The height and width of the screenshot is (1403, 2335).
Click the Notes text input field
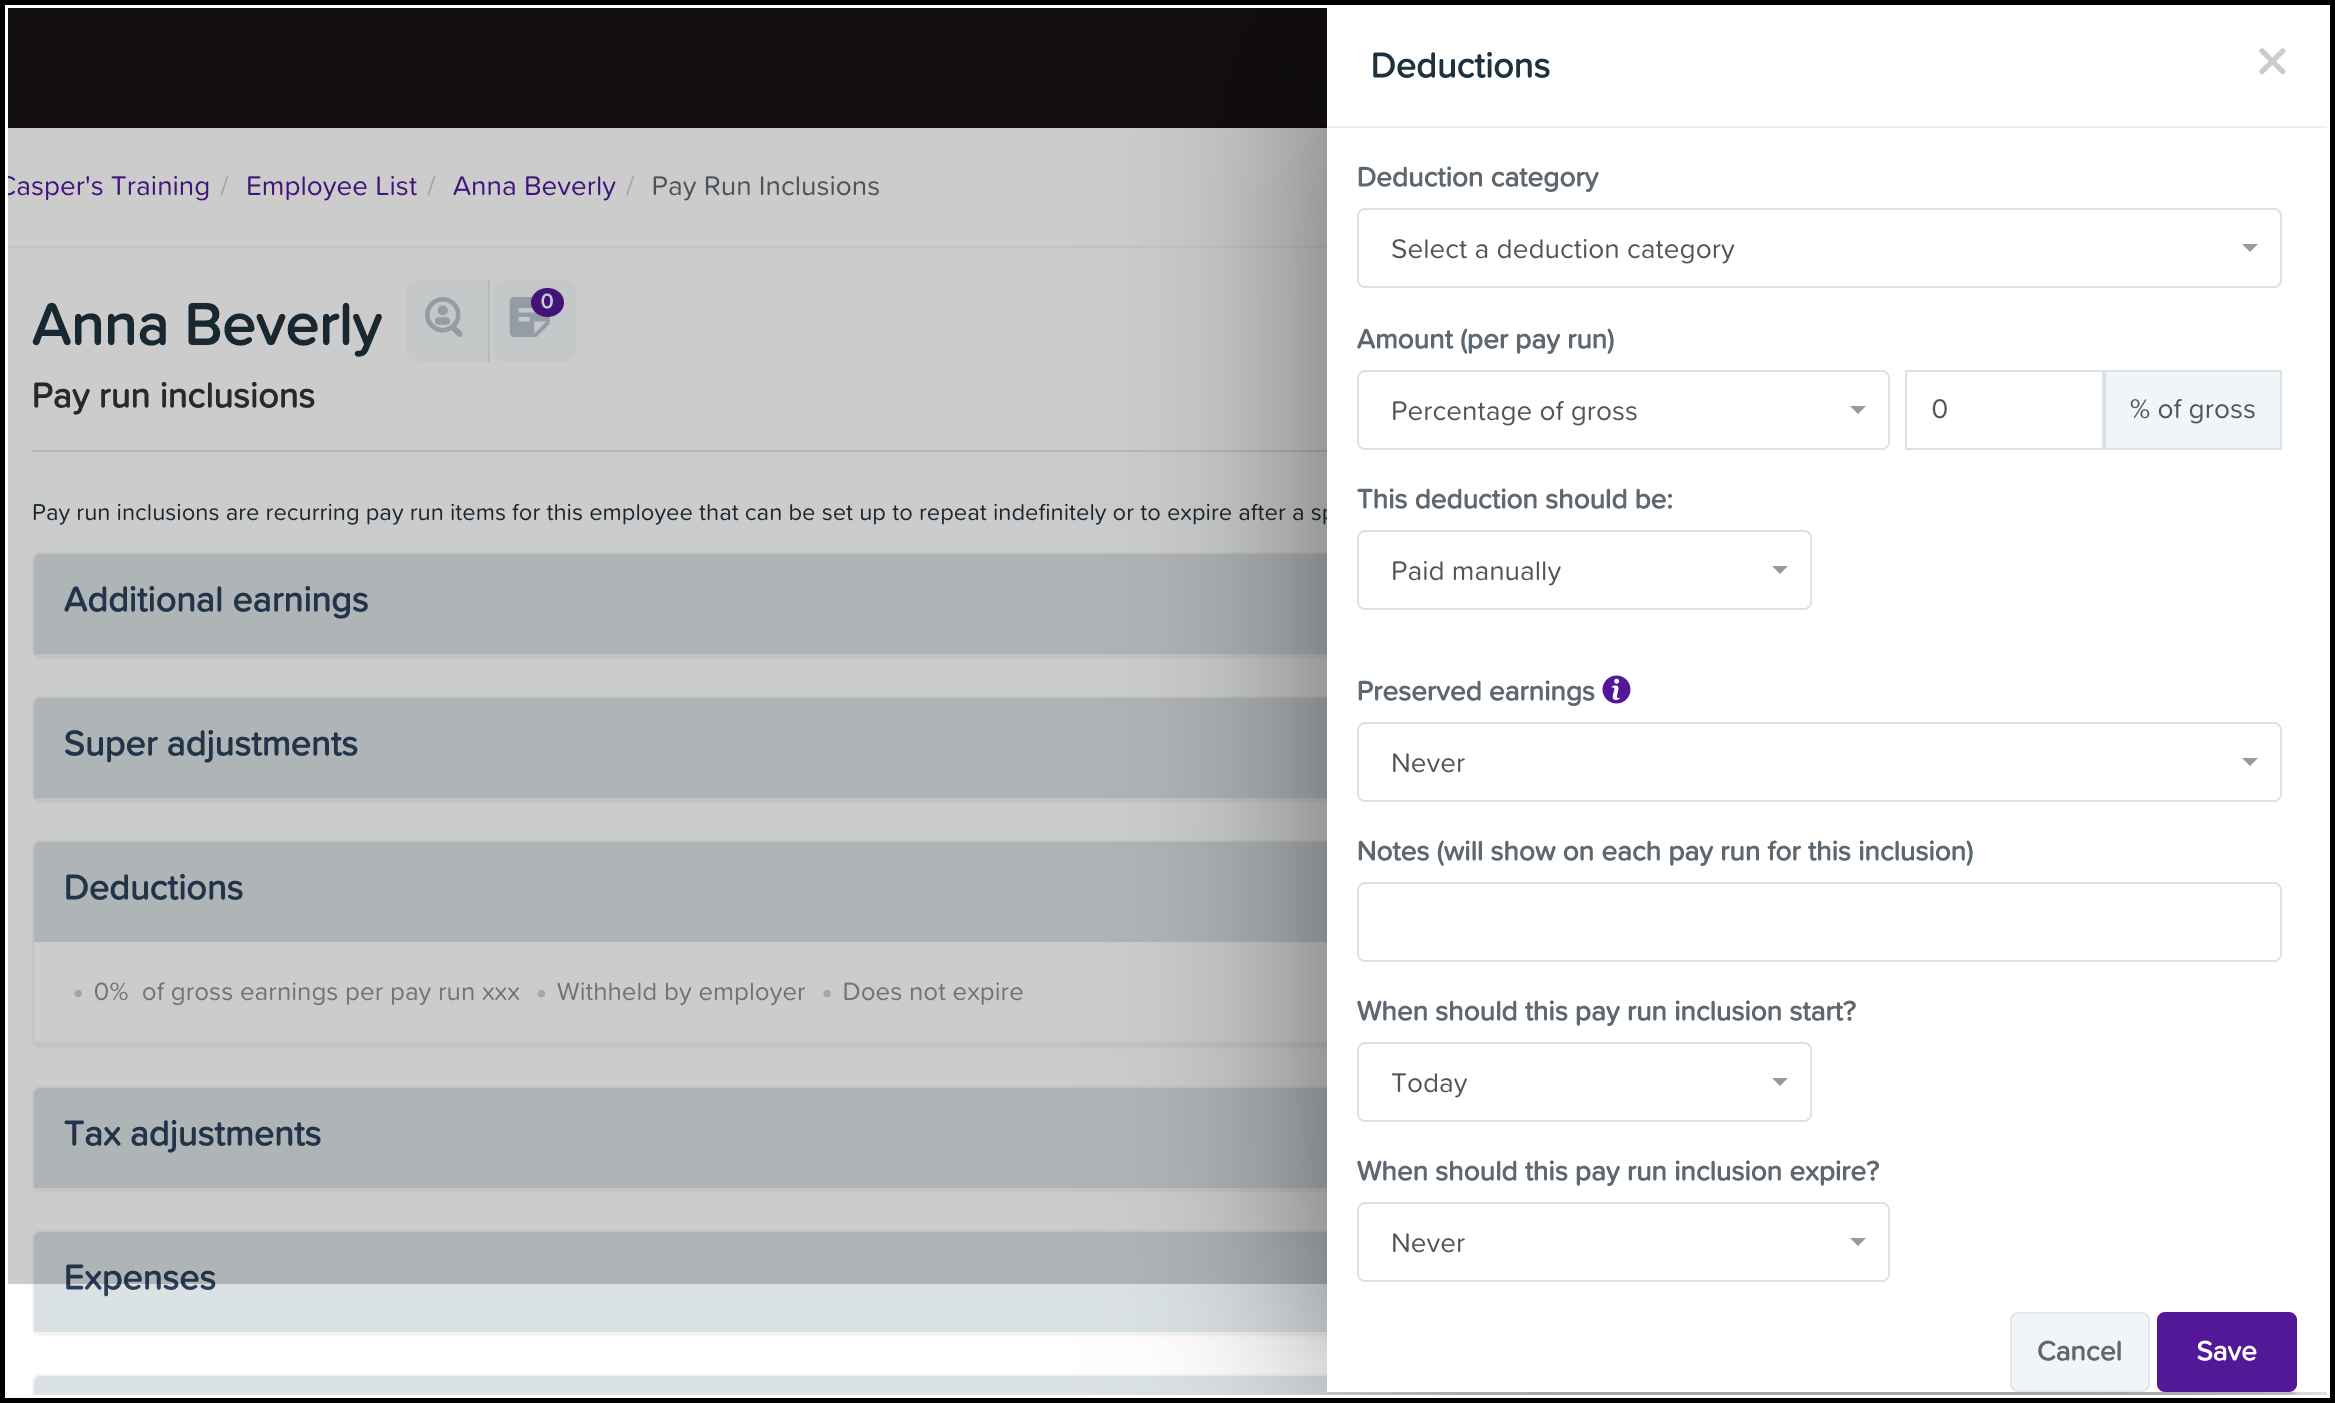1818,922
